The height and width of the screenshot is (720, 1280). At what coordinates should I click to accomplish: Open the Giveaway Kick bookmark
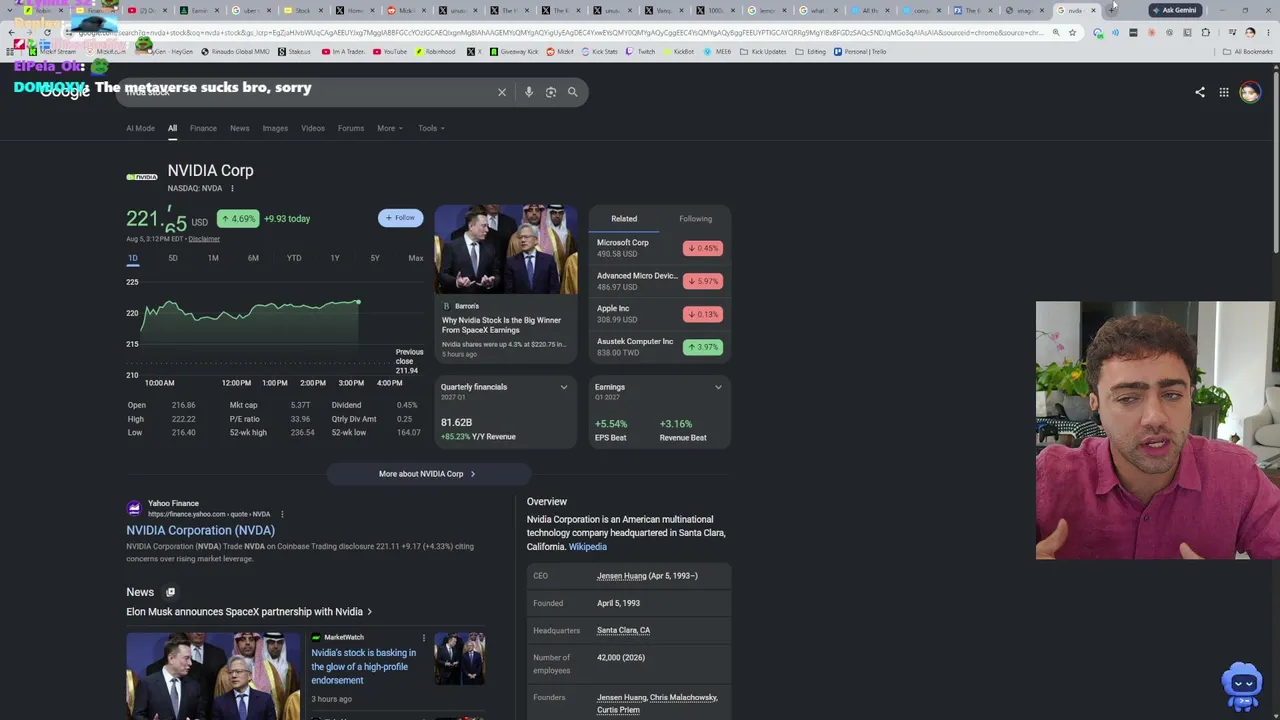[513, 52]
